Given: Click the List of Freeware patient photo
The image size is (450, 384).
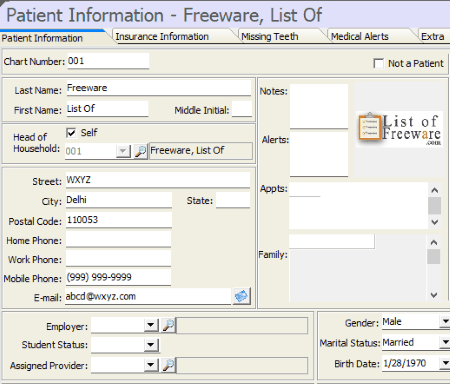Looking at the screenshot, I should pyautogui.click(x=400, y=129).
